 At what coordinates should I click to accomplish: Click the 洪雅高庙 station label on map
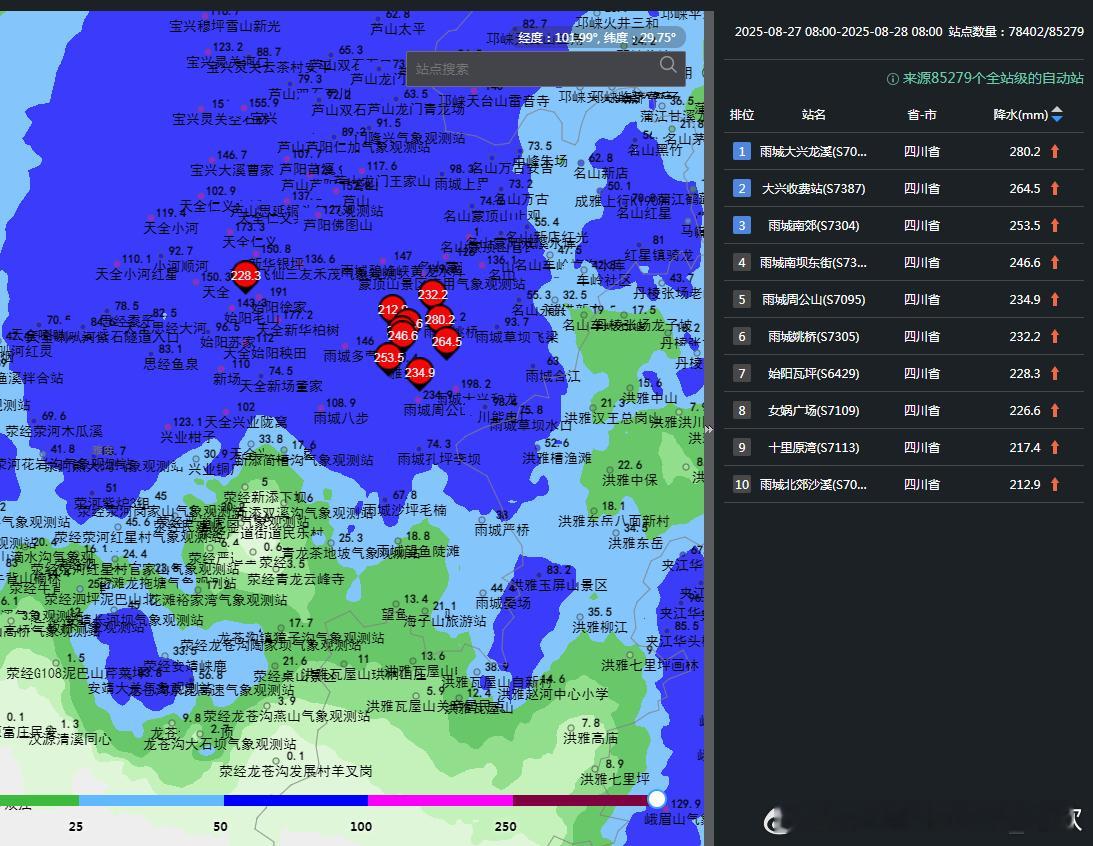click(x=590, y=737)
